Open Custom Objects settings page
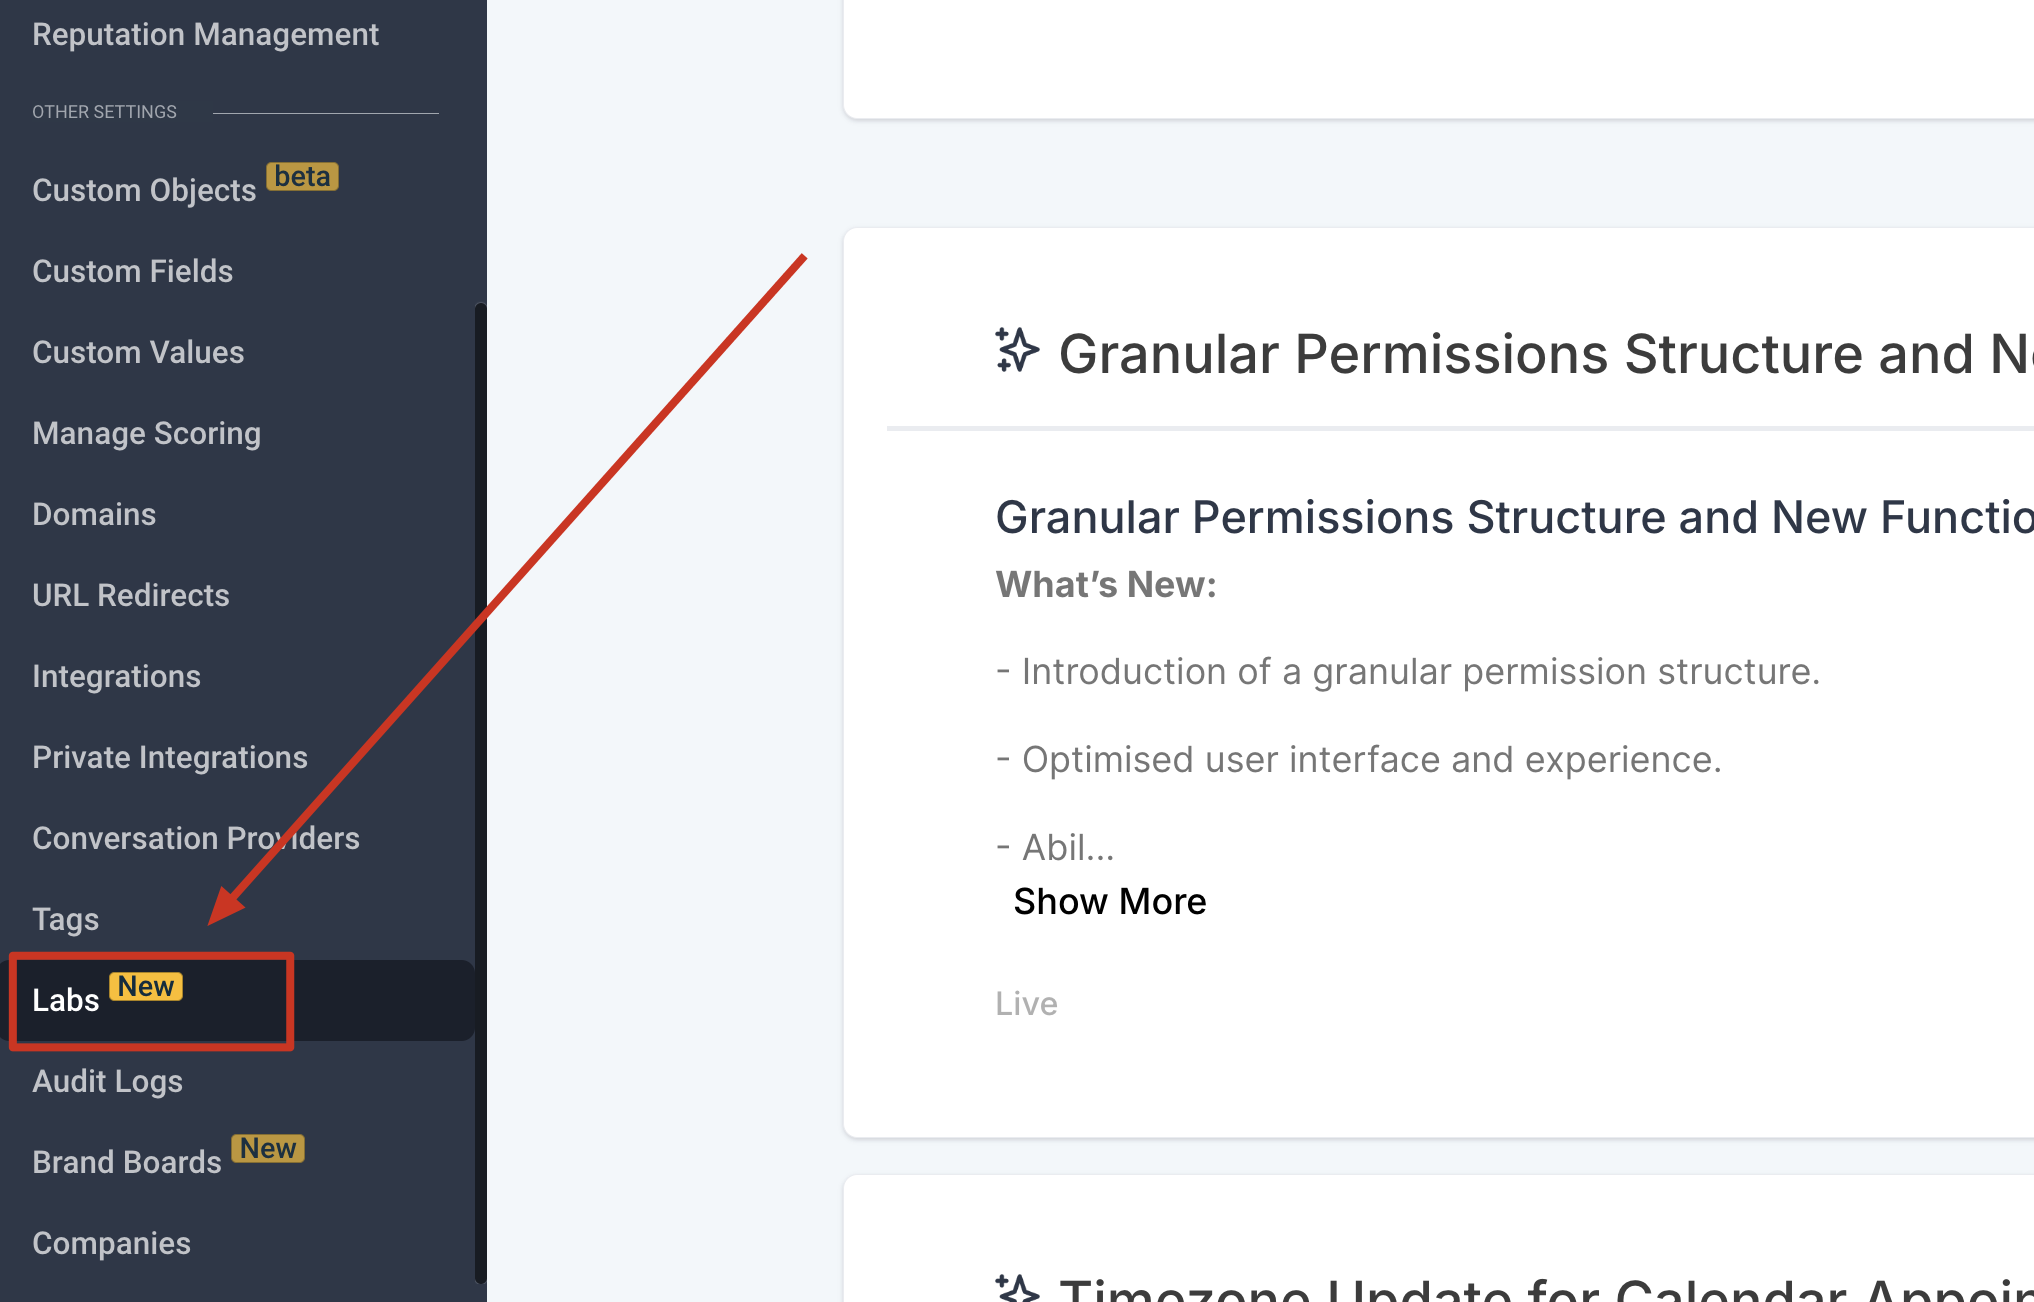 point(144,190)
